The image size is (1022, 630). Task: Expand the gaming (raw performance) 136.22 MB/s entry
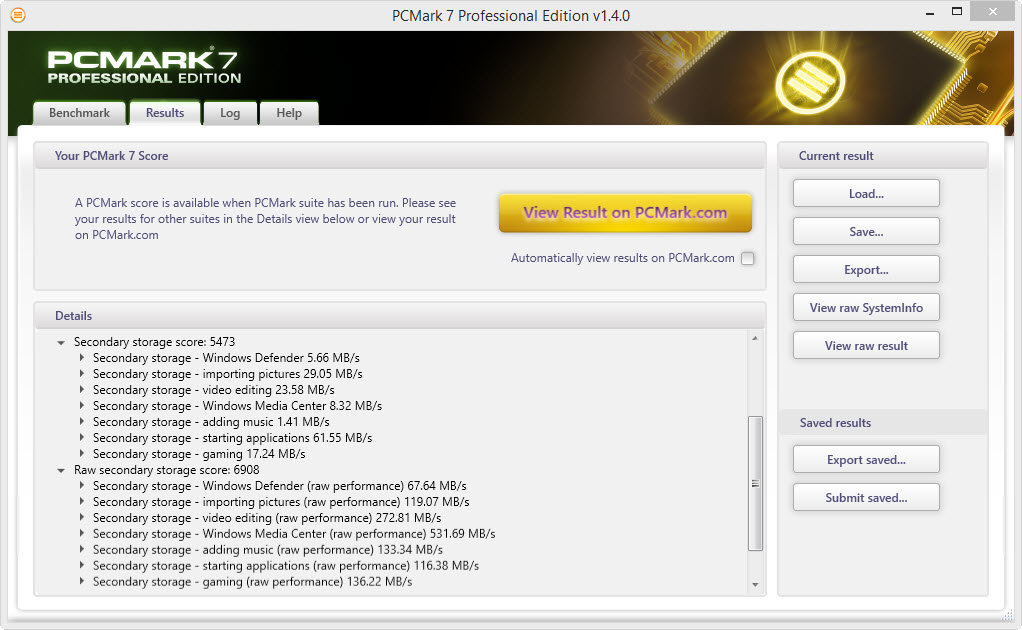pos(81,581)
